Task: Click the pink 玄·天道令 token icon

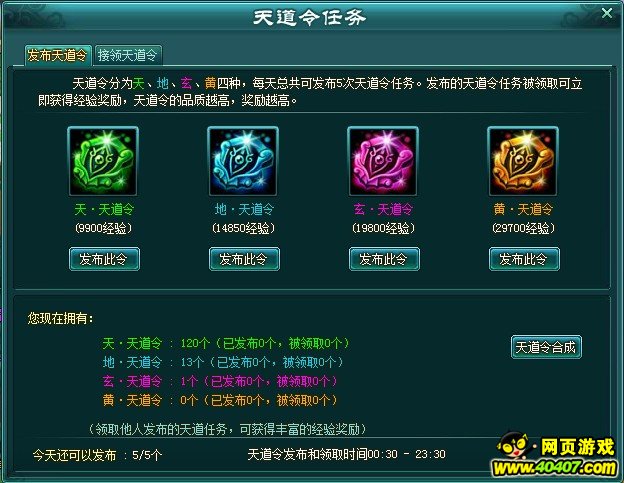Action: [x=383, y=161]
